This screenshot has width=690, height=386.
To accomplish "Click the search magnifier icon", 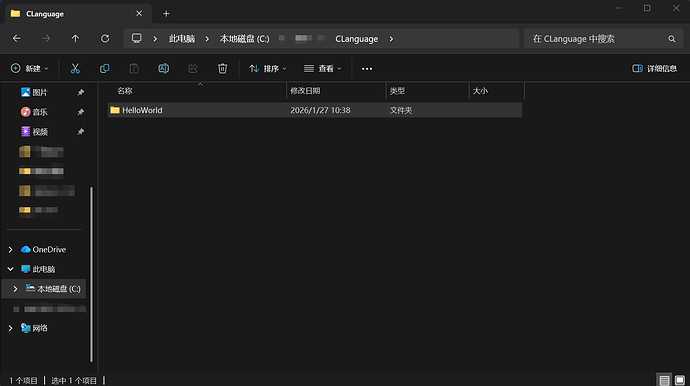I will pos(672,39).
